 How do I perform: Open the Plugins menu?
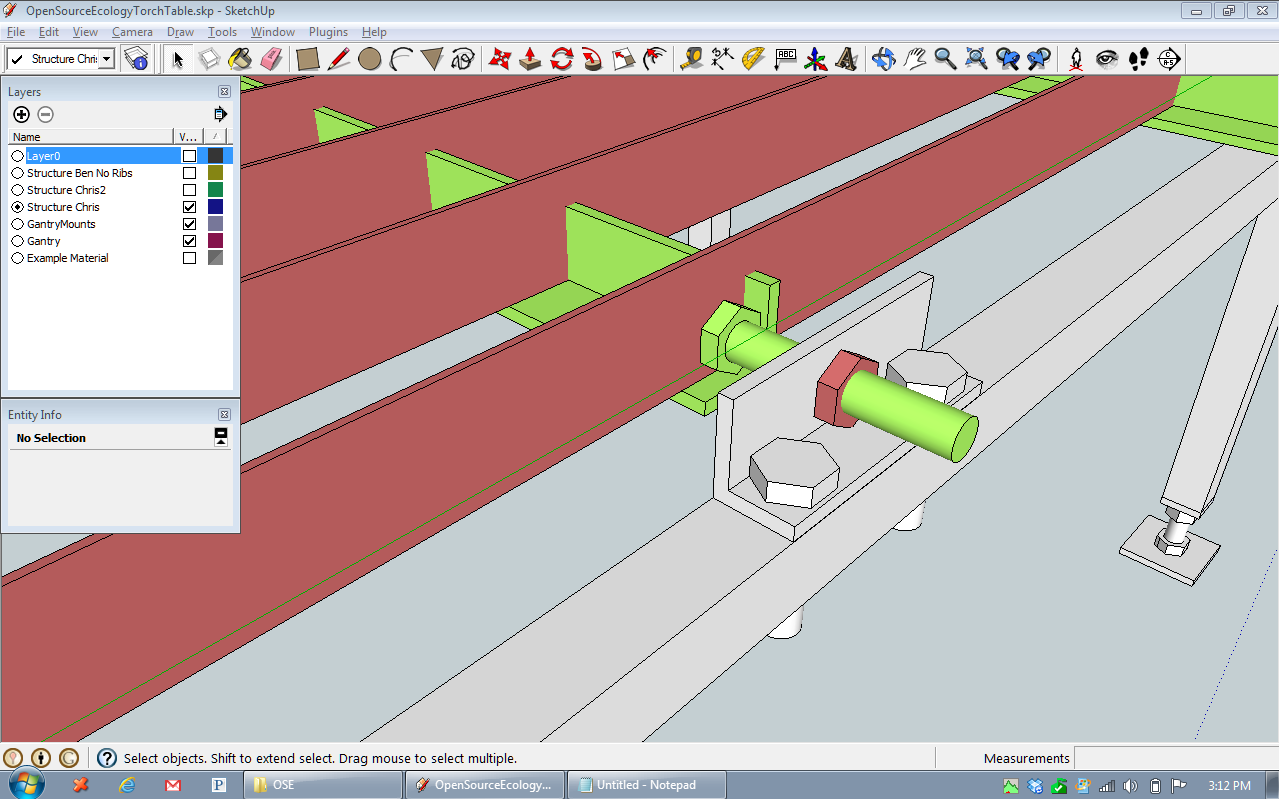(328, 32)
